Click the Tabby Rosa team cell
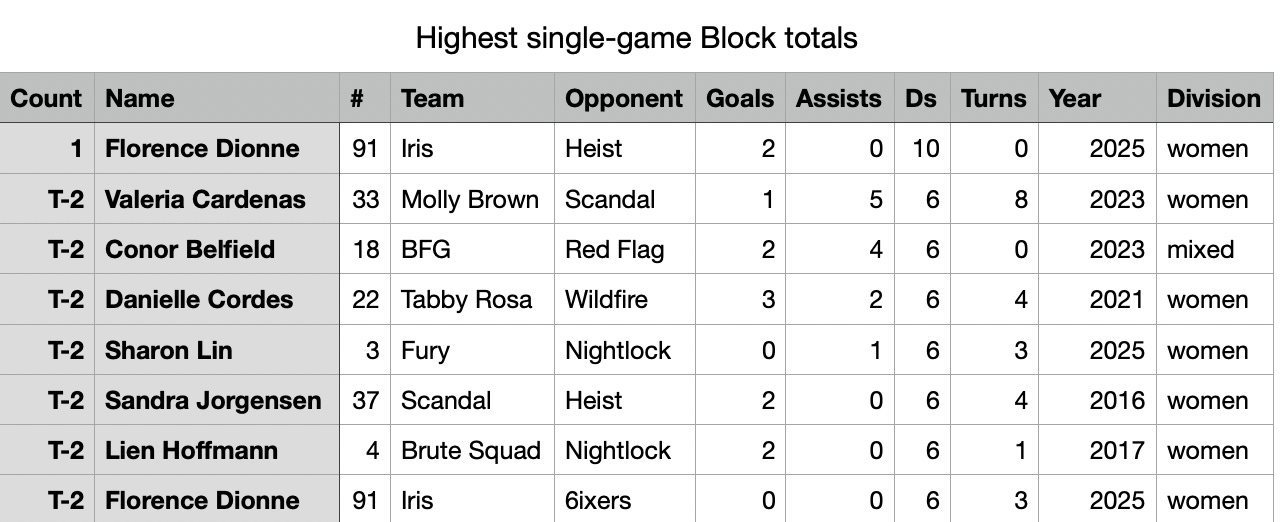Image resolution: width=1280 pixels, height=522 pixels. (x=472, y=299)
